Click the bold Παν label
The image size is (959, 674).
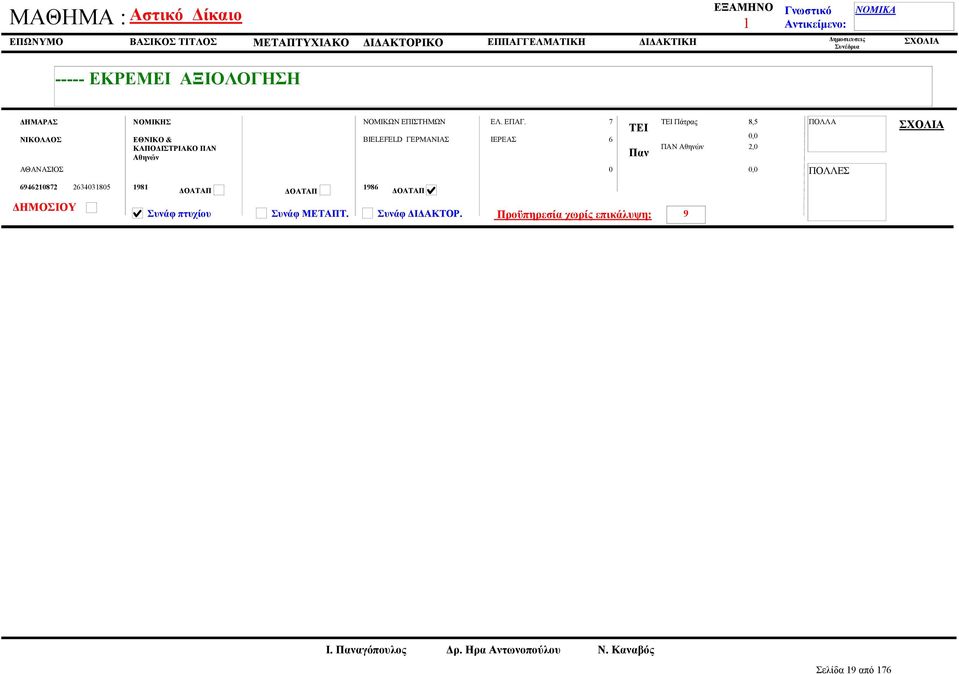639,153
